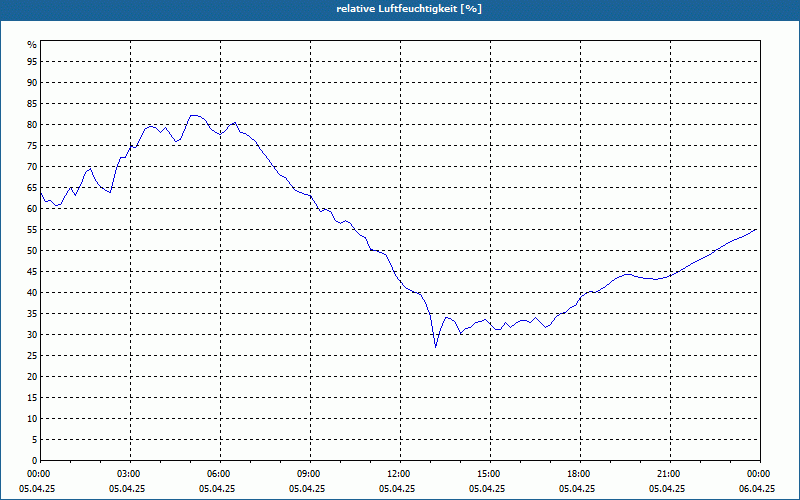Click the y-axis value 95
The image size is (800, 500).
(32, 62)
